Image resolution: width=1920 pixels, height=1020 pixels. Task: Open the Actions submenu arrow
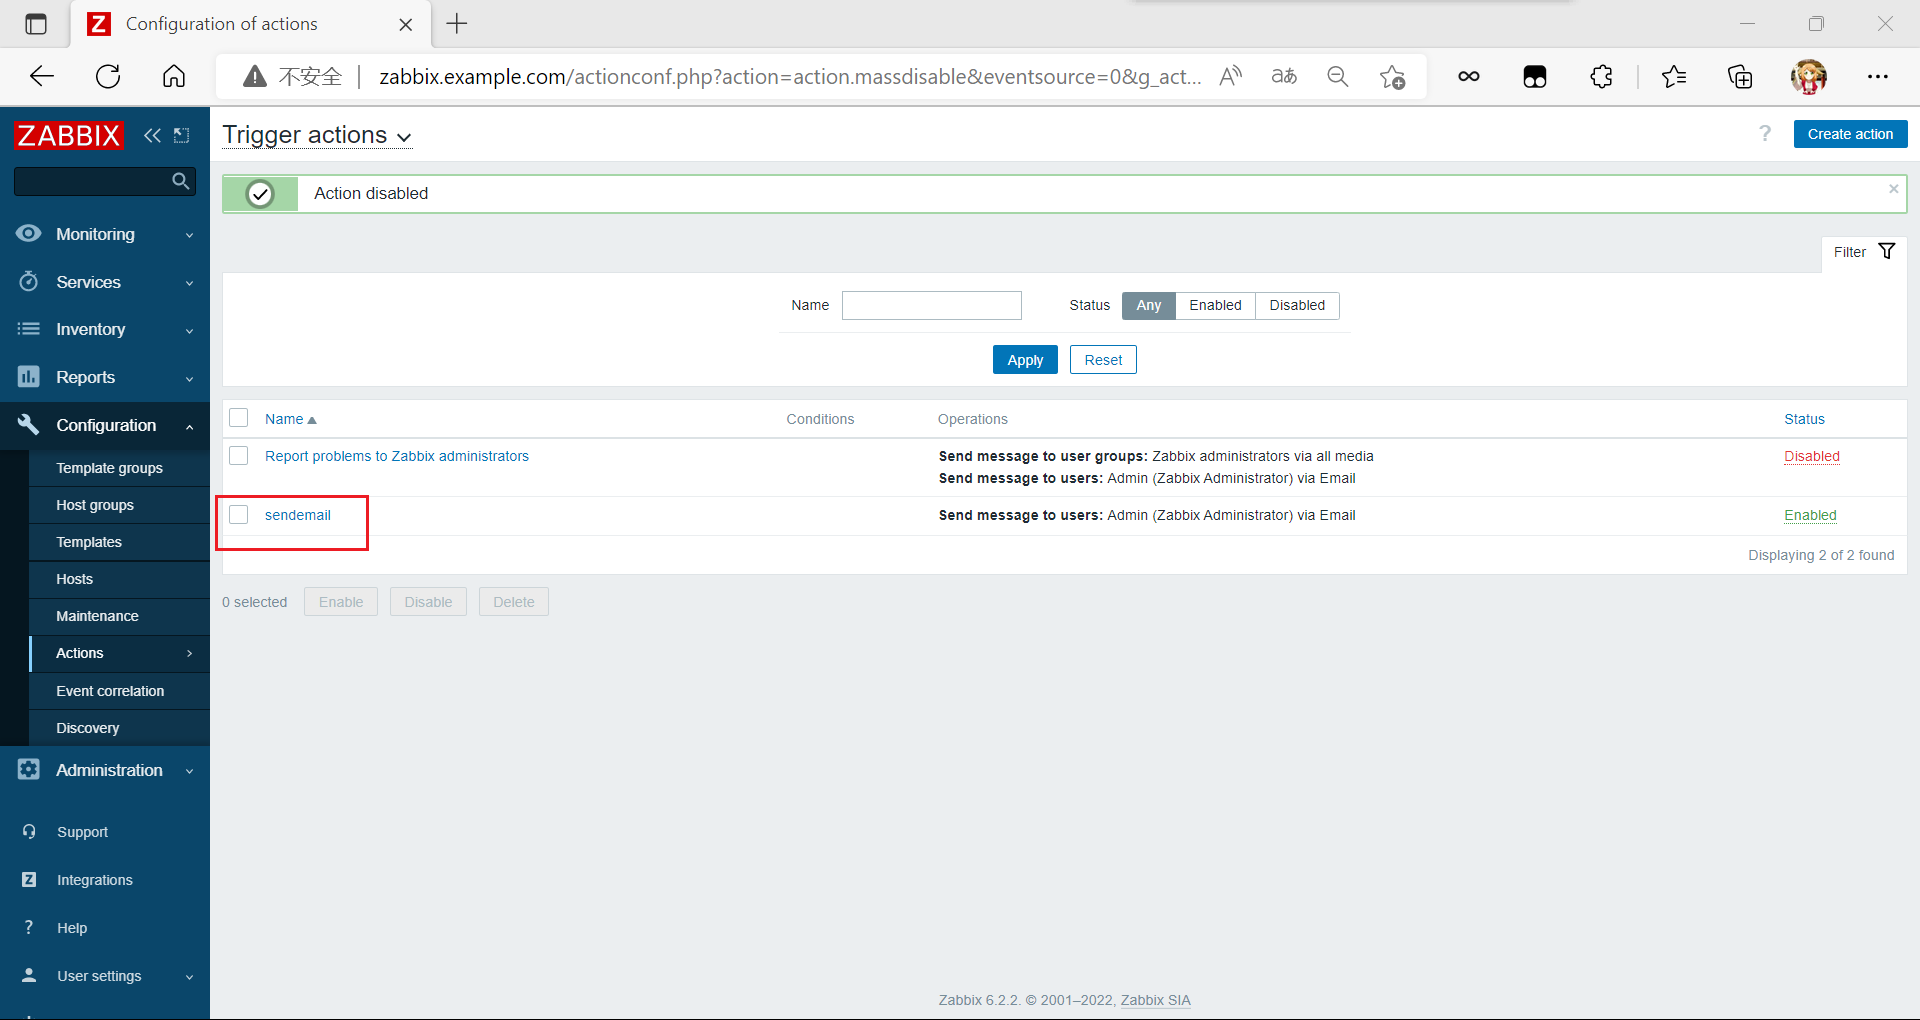pos(189,653)
